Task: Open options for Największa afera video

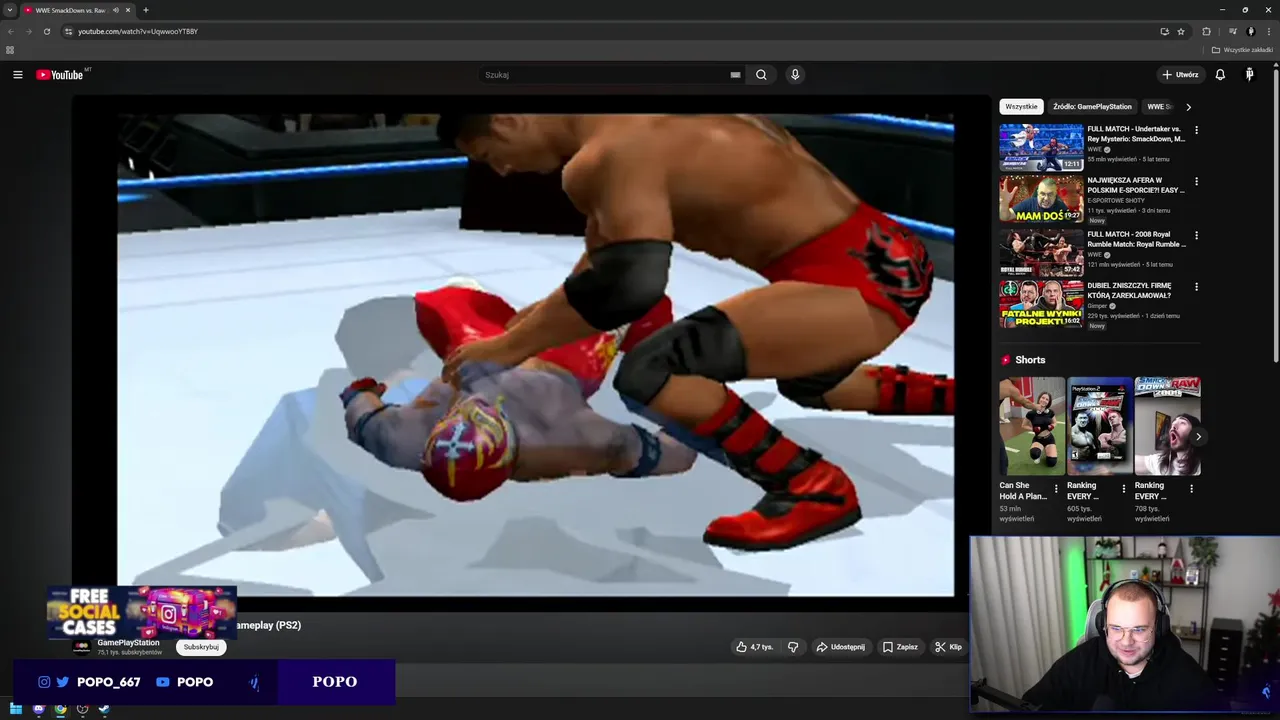Action: click(x=1196, y=182)
